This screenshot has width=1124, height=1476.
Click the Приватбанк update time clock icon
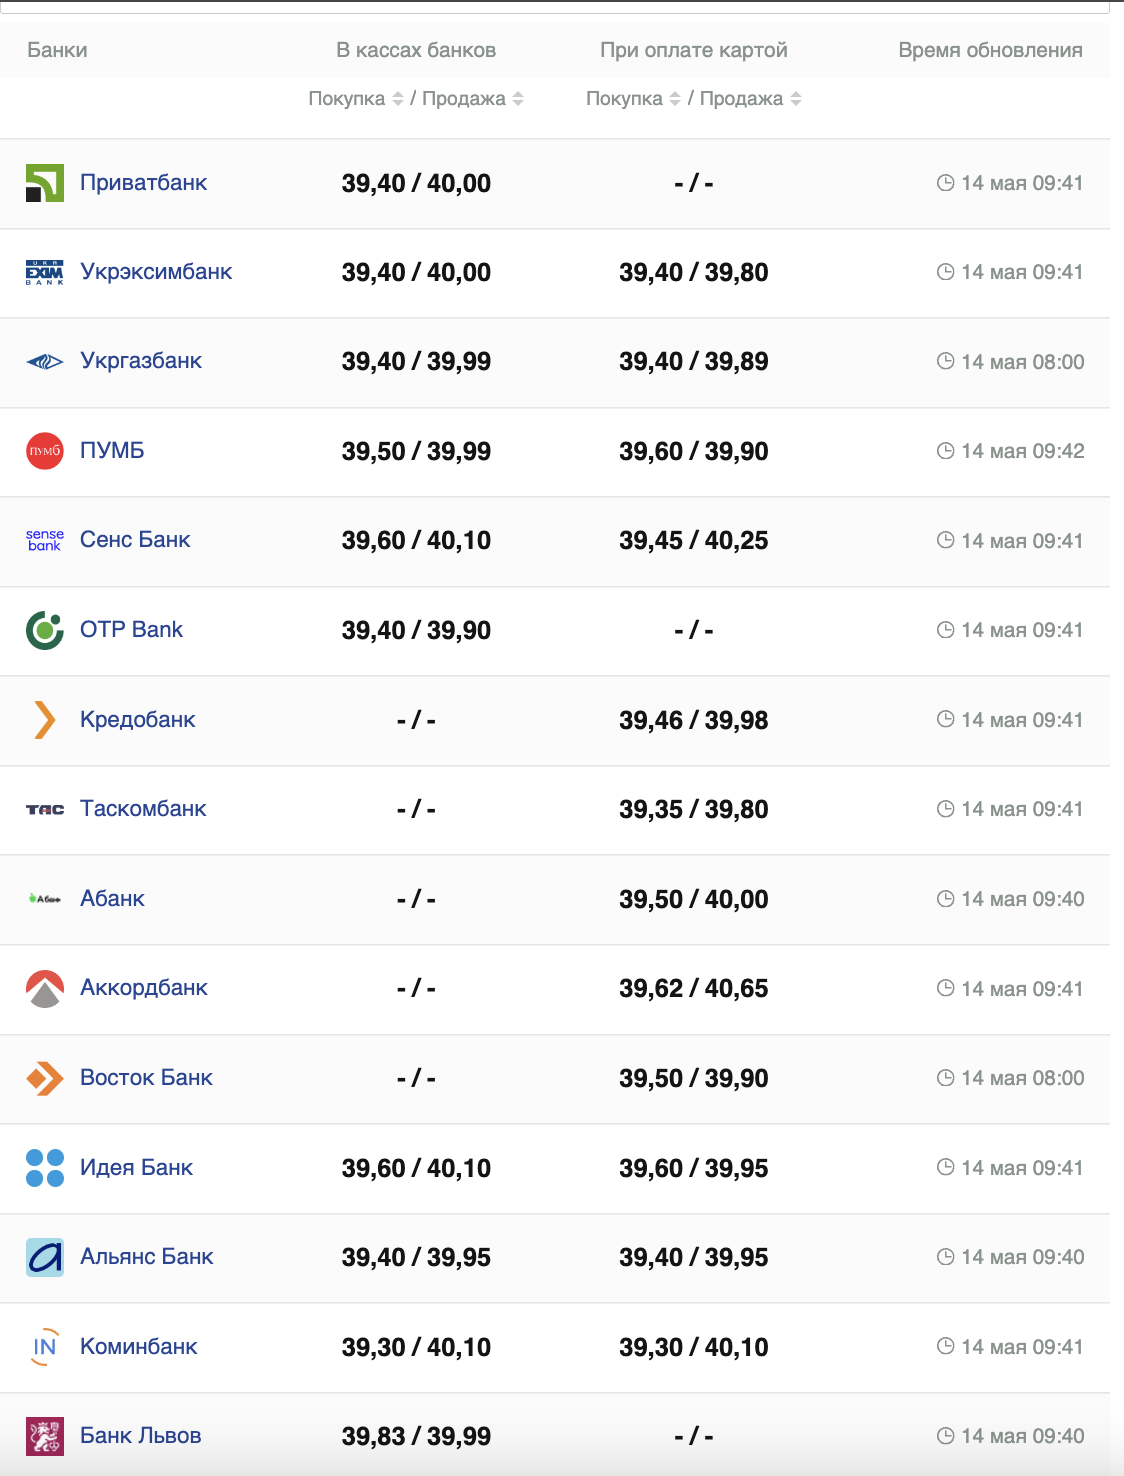point(945,183)
